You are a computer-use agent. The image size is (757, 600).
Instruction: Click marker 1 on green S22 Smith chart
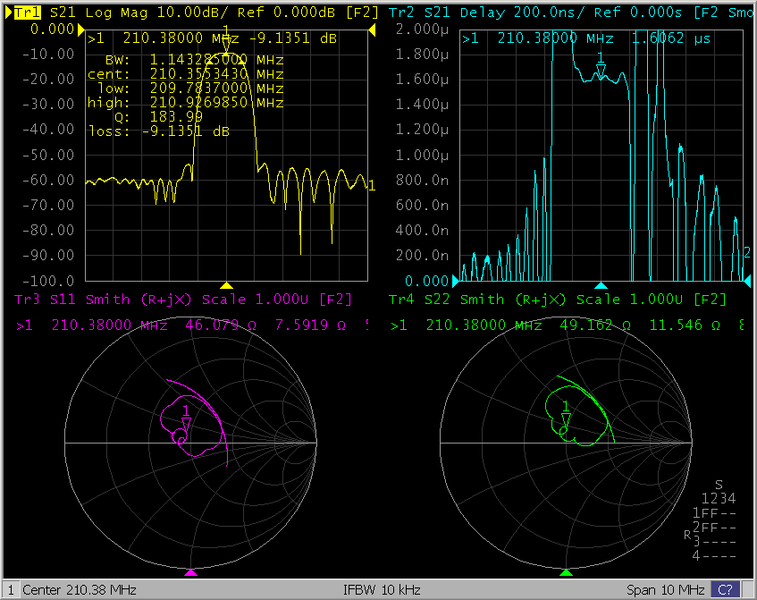click(566, 419)
